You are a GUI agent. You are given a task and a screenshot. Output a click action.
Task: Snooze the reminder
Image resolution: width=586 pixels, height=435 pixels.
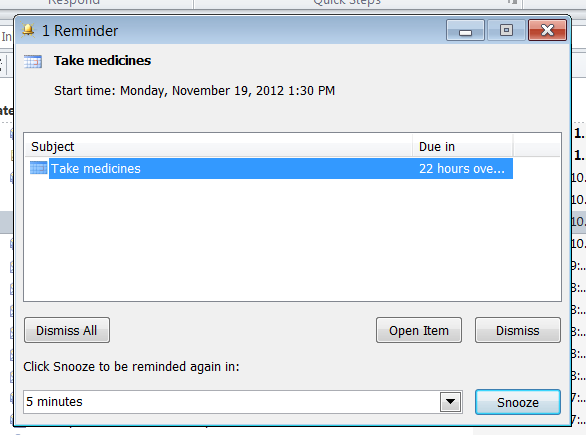pos(518,402)
